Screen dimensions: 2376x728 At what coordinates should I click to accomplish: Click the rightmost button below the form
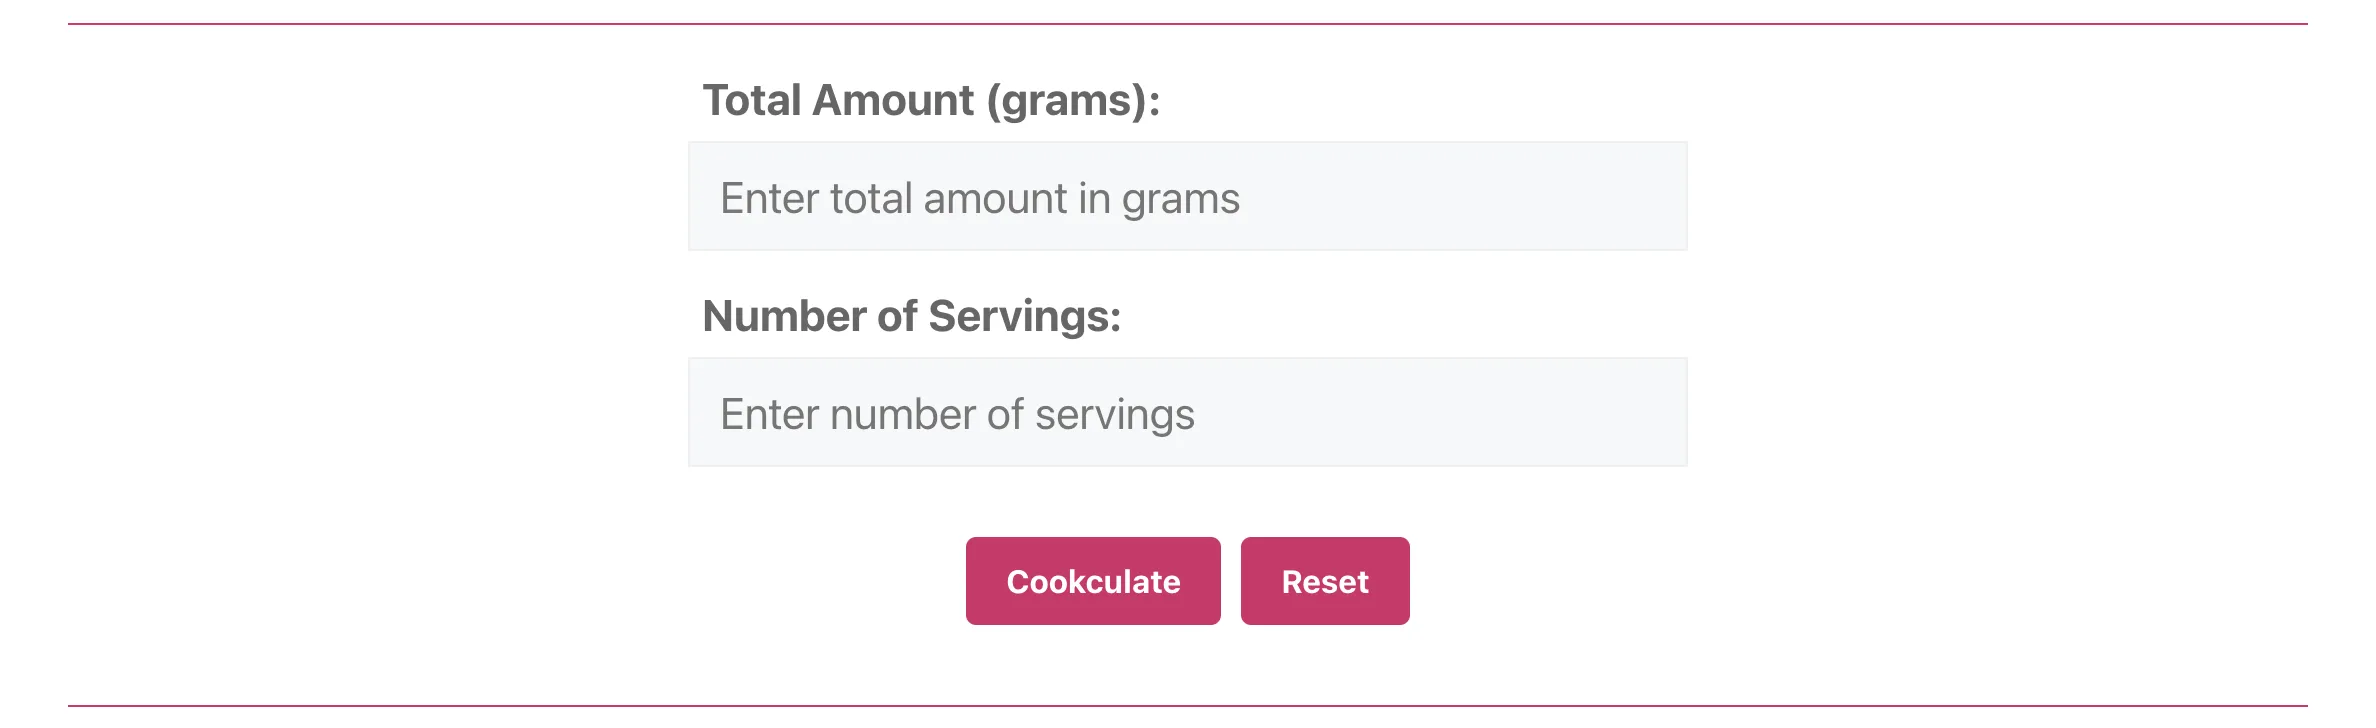coord(1325,580)
